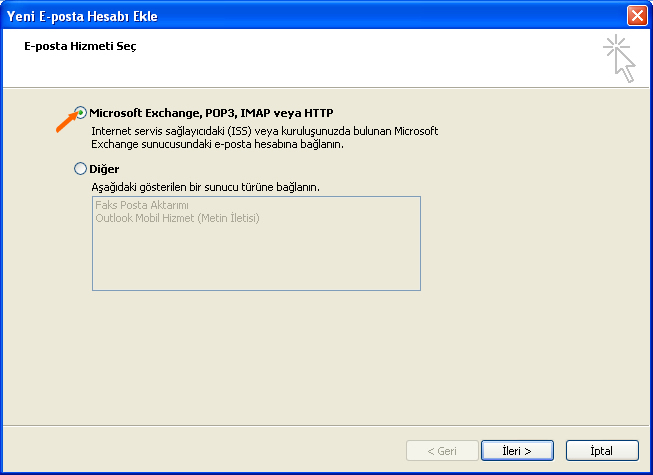Click the disabled < Geri button
The width and height of the screenshot is (653, 475).
(442, 451)
